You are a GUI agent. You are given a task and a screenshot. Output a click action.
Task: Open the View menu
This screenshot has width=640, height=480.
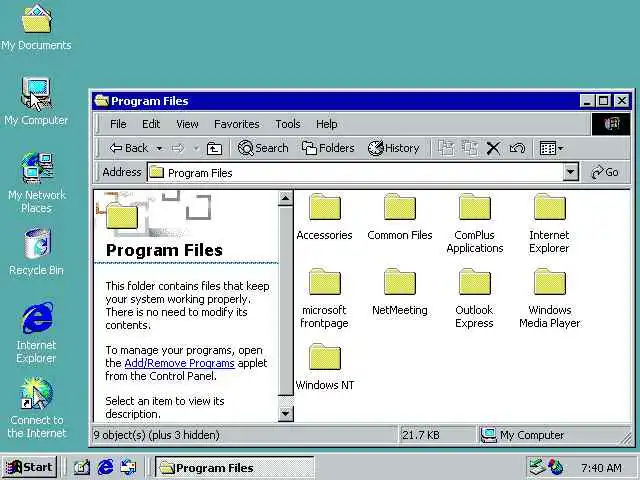(187, 124)
